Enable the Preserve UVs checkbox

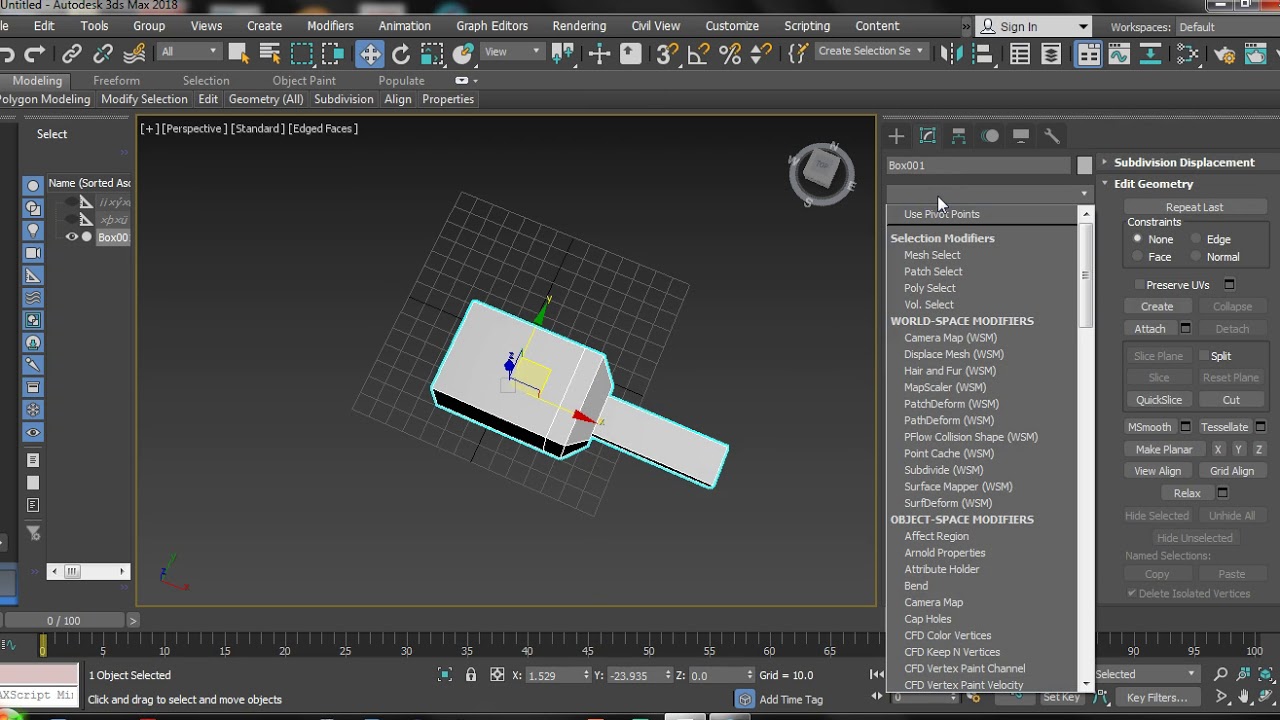click(1139, 285)
